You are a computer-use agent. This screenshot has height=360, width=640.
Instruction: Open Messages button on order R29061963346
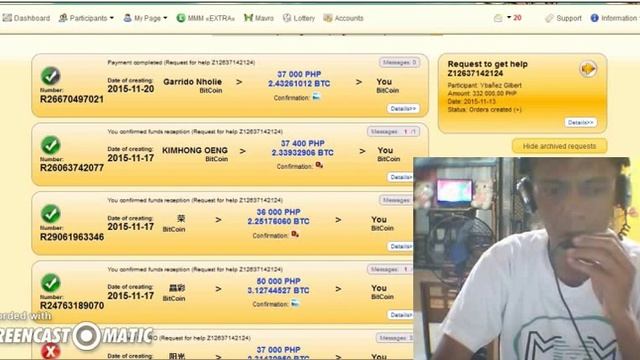[396, 200]
